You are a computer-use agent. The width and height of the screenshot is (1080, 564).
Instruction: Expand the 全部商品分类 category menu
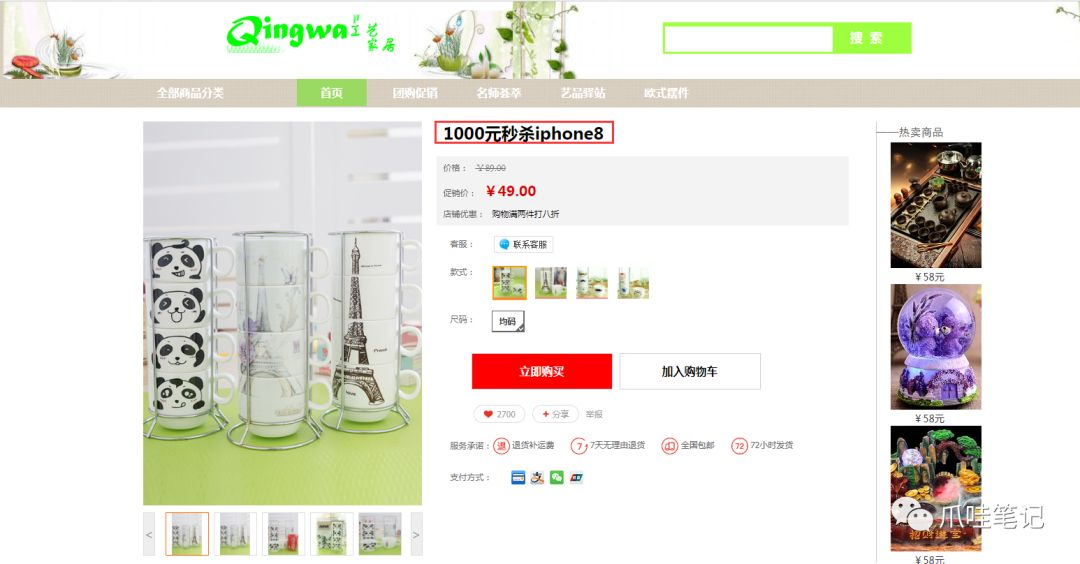(190, 93)
